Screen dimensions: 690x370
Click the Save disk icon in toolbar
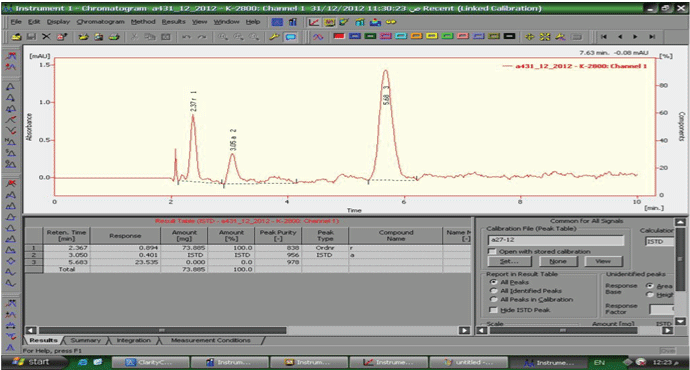pyautogui.click(x=31, y=37)
